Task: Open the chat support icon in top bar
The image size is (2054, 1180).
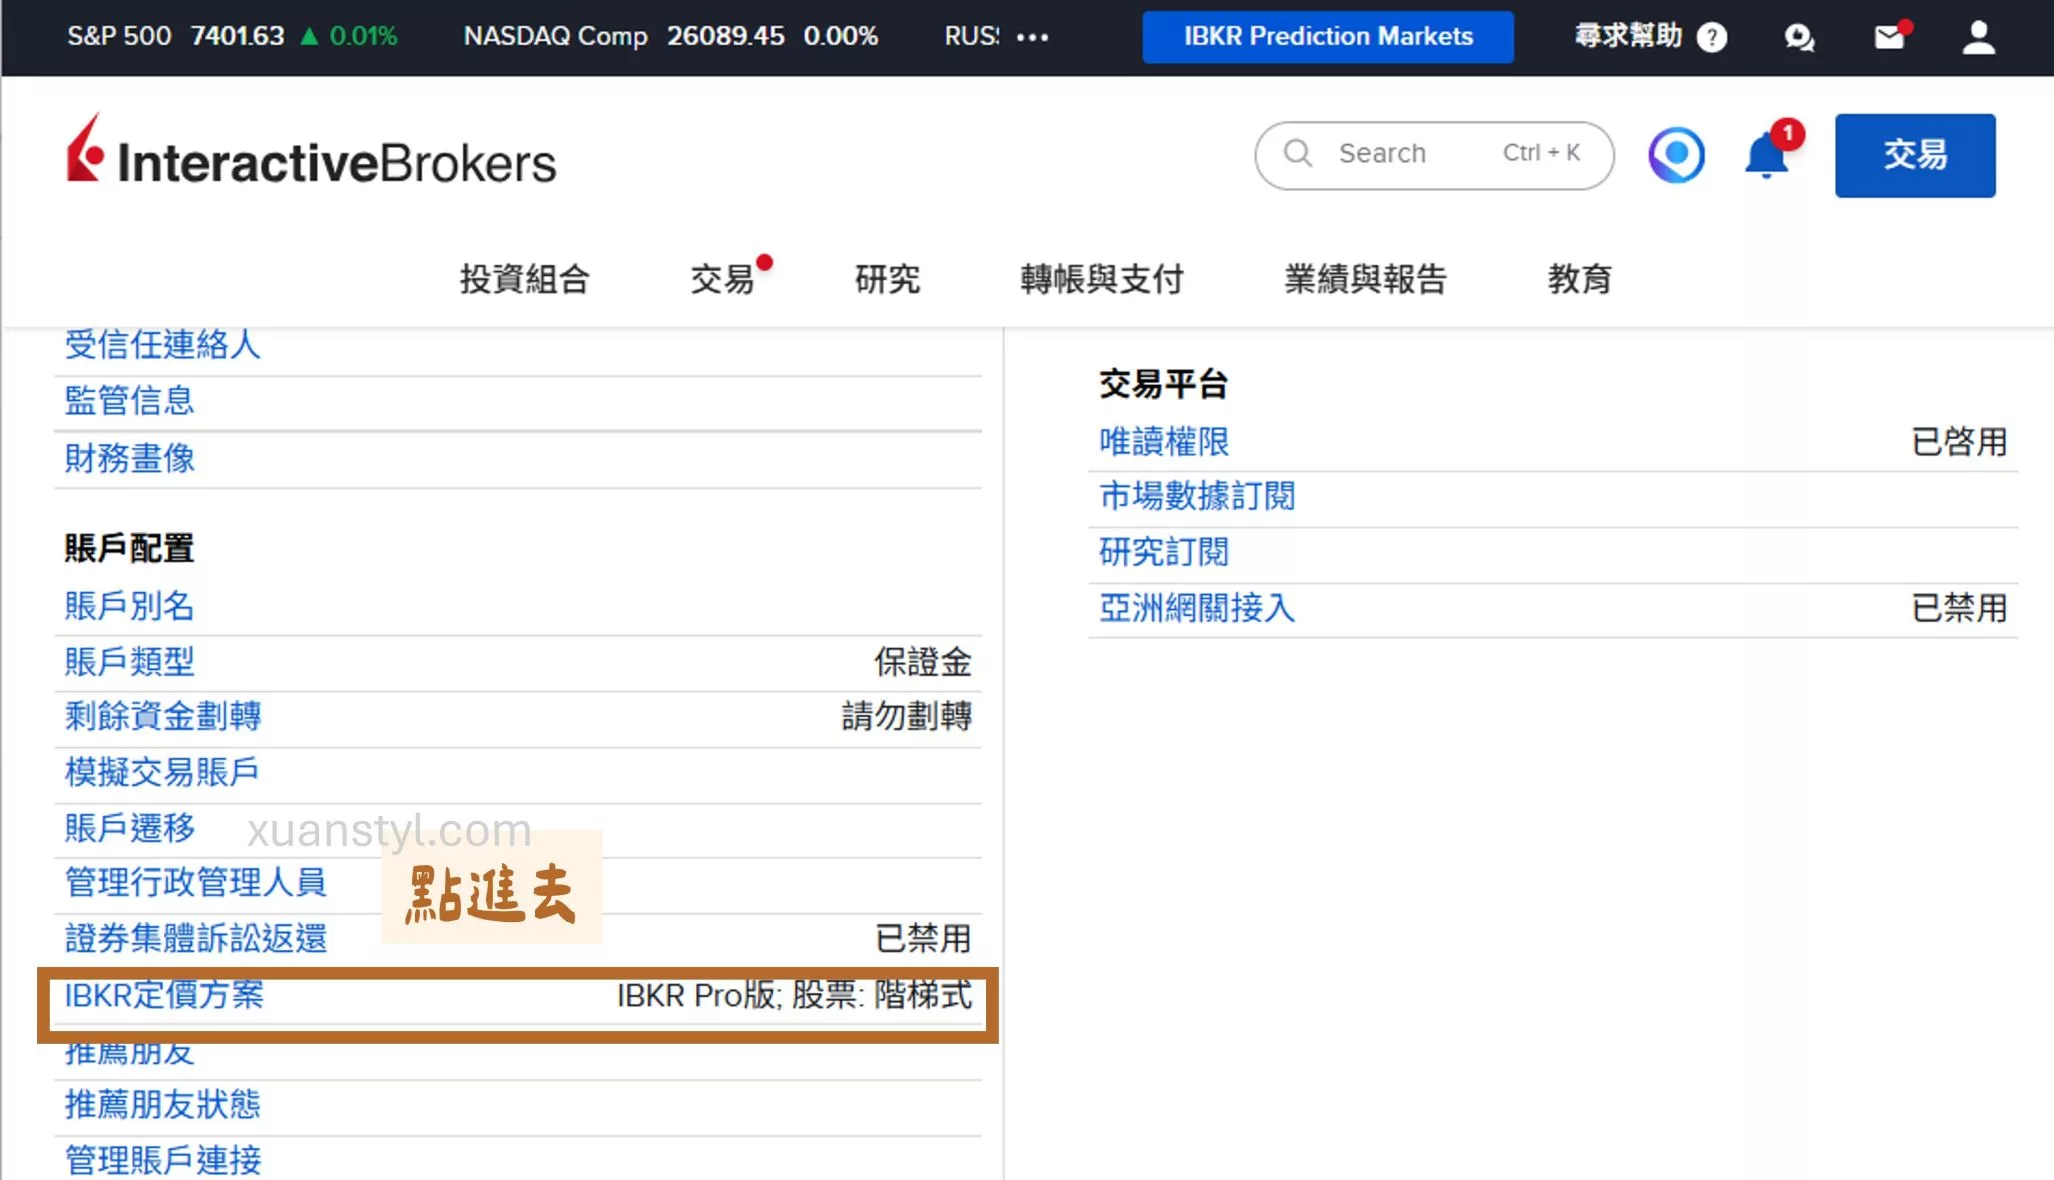Action: (1799, 38)
